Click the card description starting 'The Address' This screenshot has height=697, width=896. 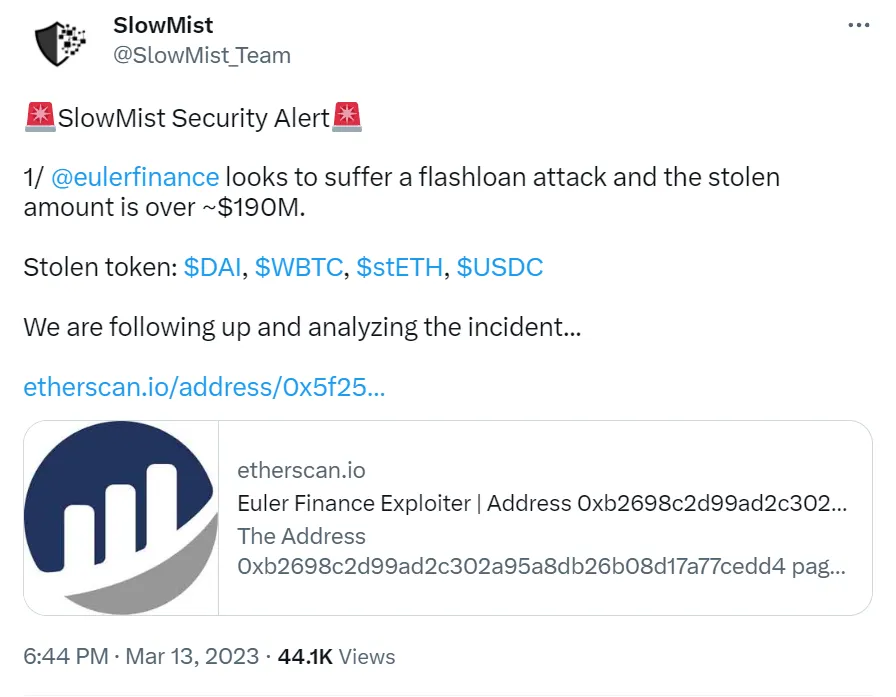[x=541, y=551]
